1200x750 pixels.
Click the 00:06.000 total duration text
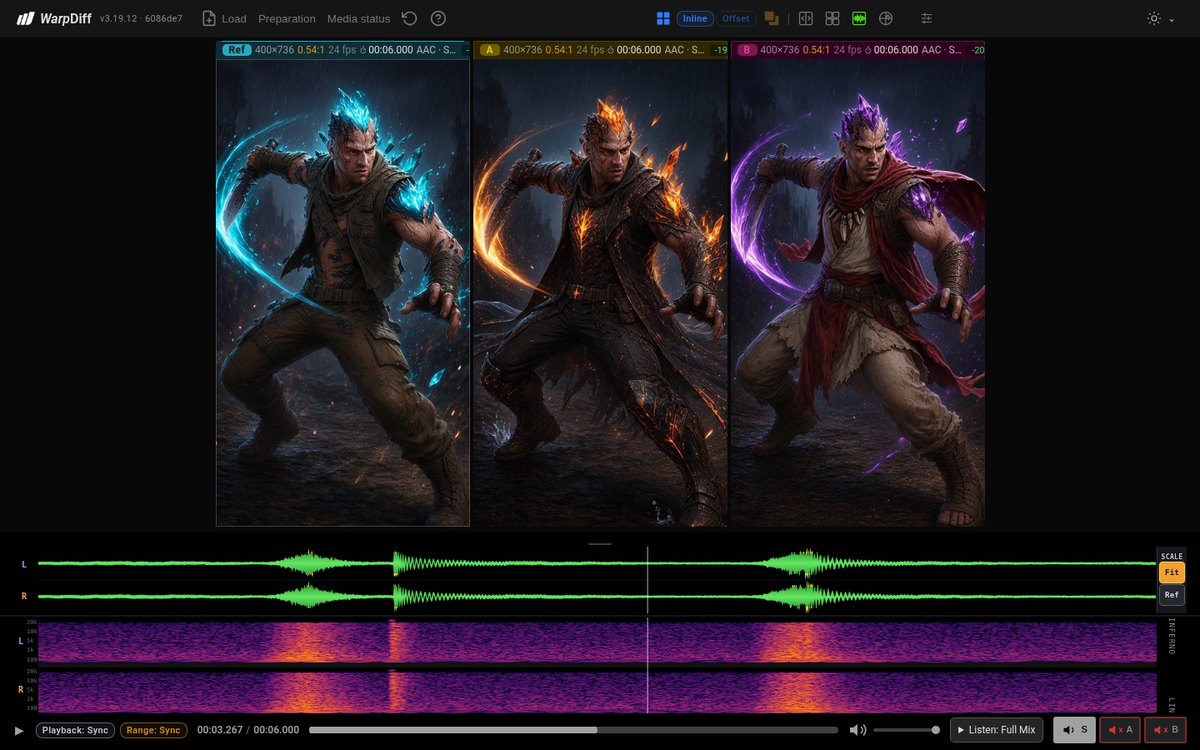[x=276, y=730]
